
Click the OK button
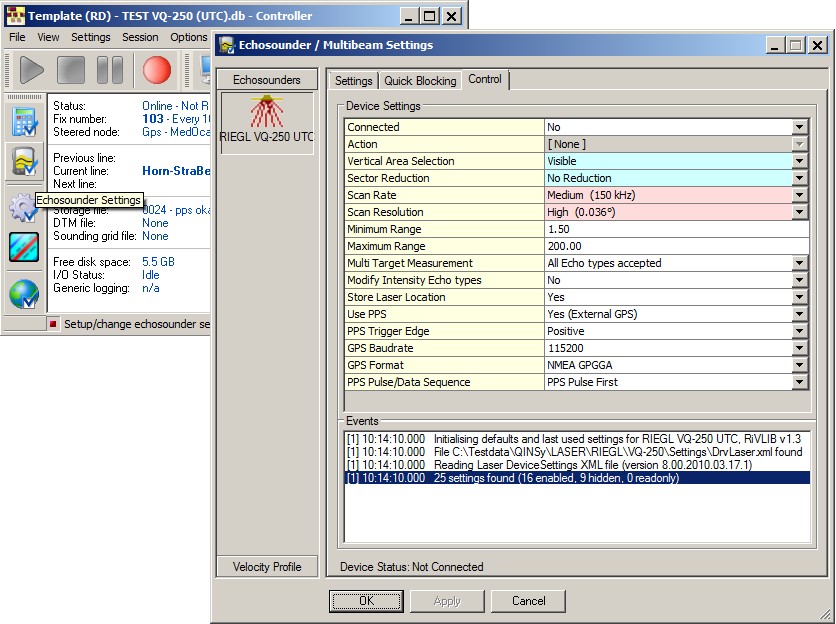366,601
